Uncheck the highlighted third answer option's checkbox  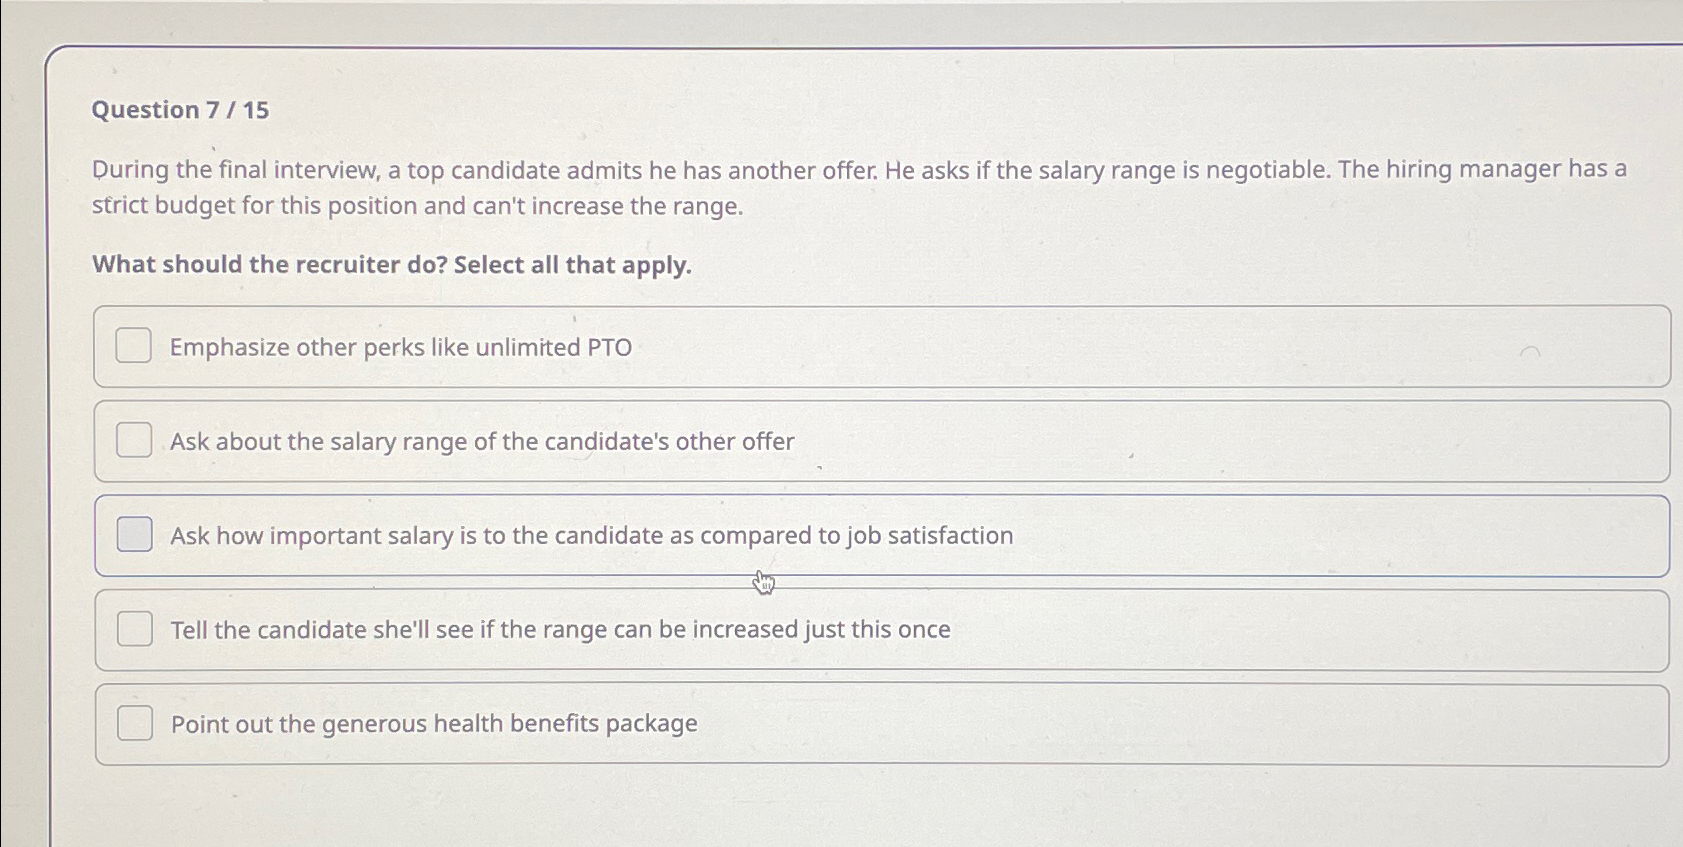tap(133, 535)
